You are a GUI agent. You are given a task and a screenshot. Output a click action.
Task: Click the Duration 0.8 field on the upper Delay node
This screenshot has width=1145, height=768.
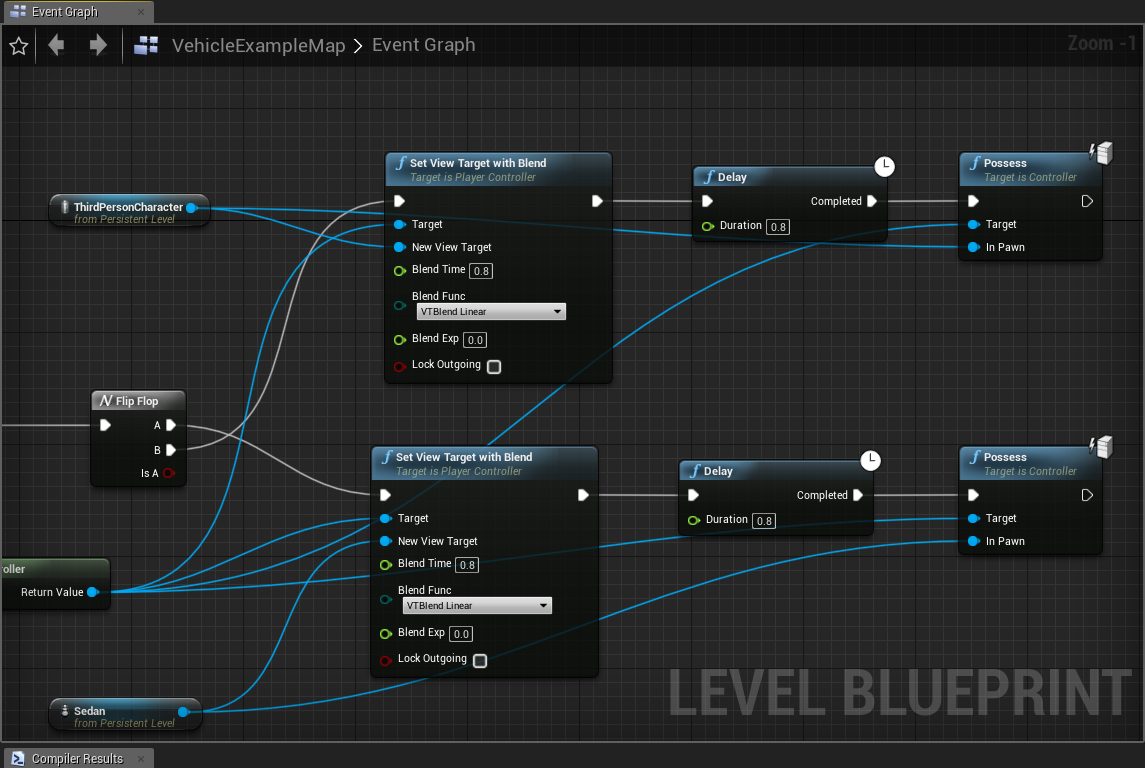click(778, 226)
